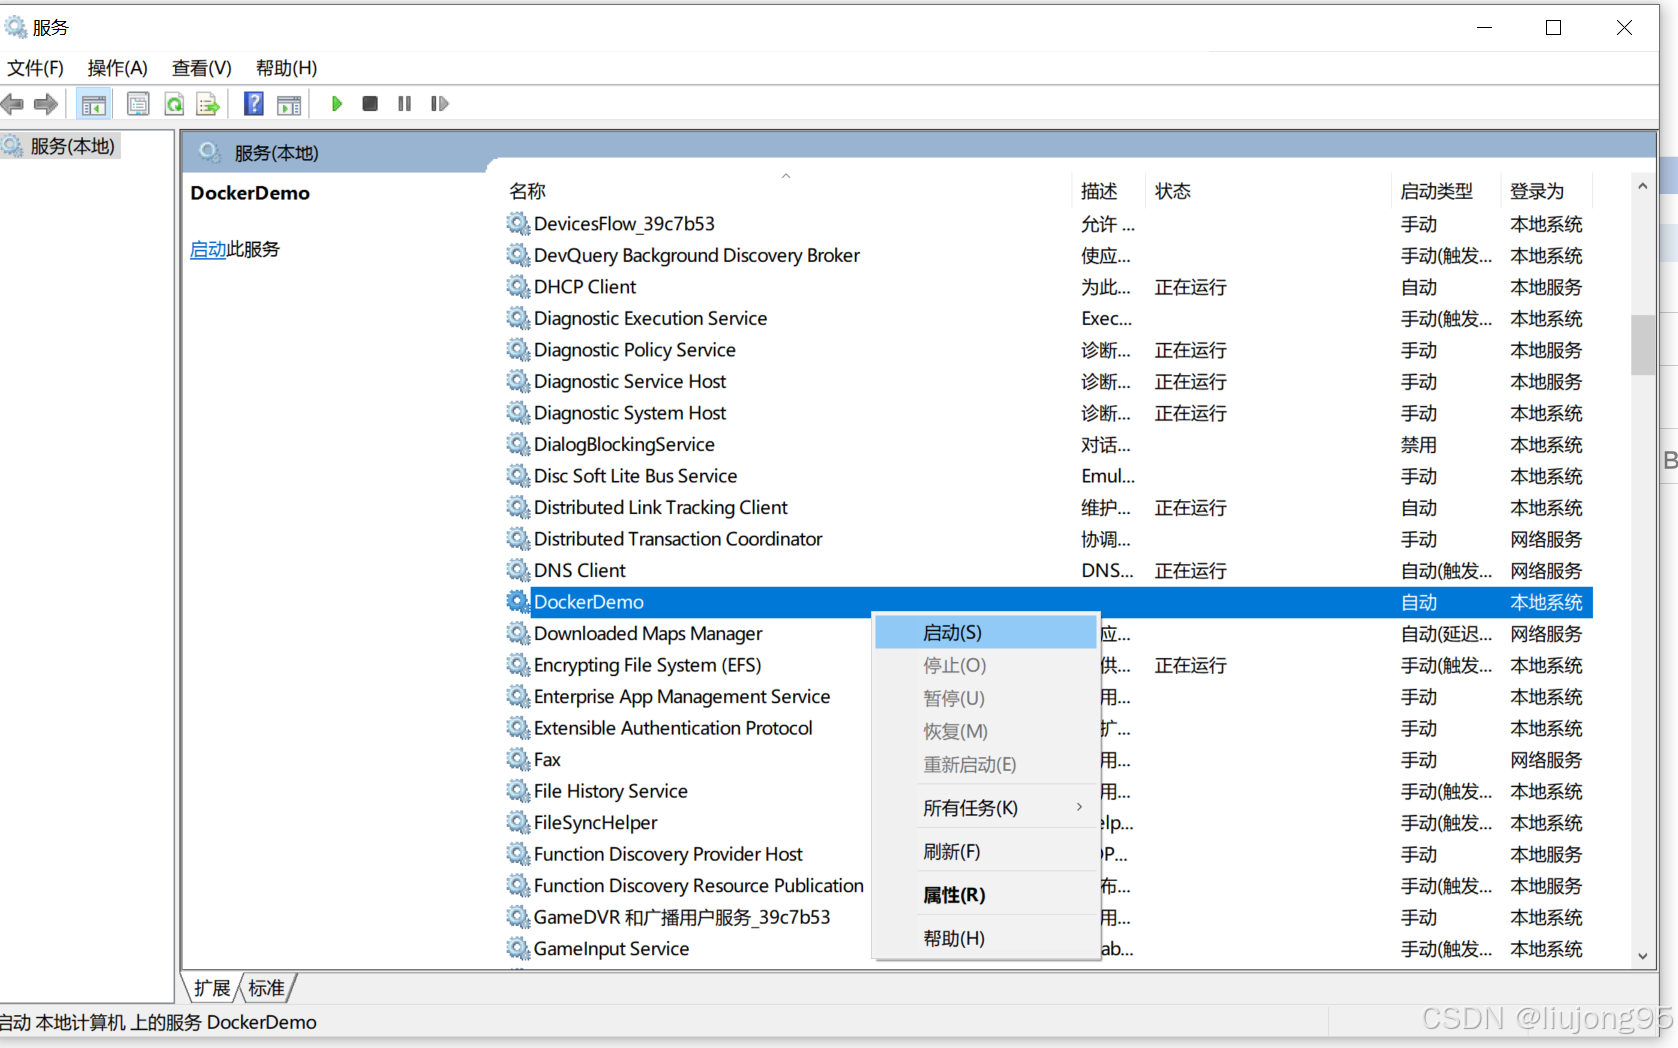Navigate back with the left arrow icon
This screenshot has width=1678, height=1048.
[13, 103]
